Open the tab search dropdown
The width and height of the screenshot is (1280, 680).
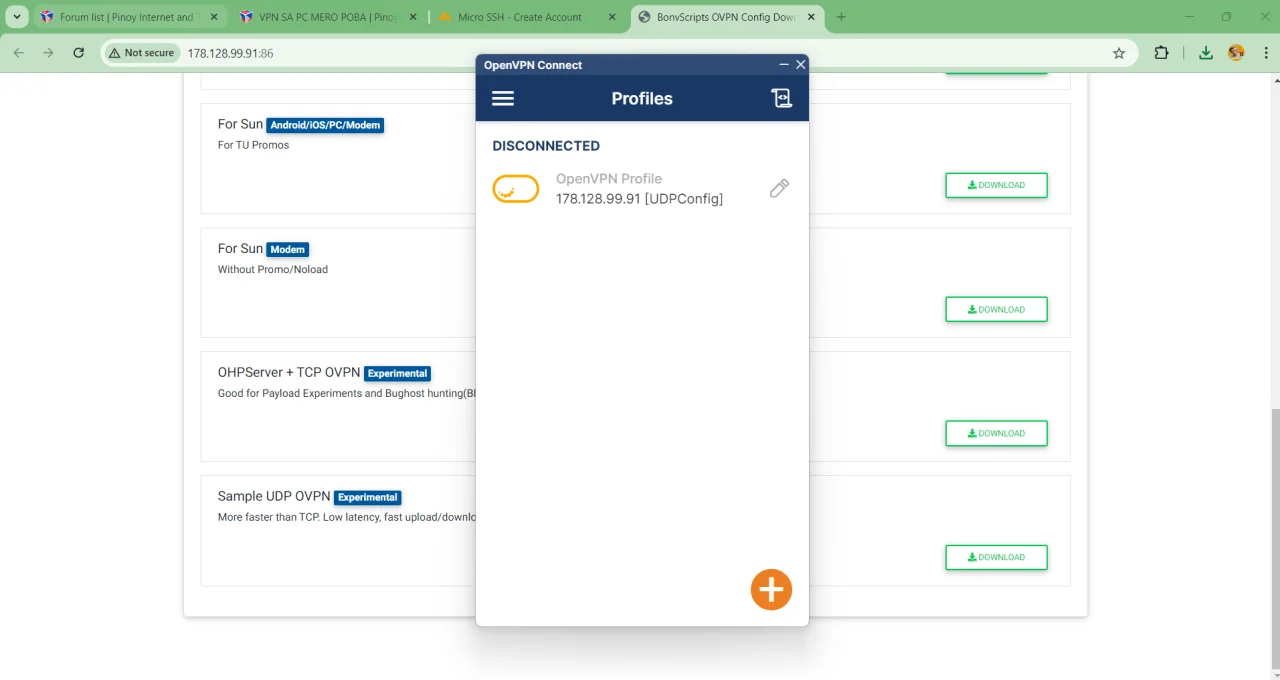click(18, 17)
